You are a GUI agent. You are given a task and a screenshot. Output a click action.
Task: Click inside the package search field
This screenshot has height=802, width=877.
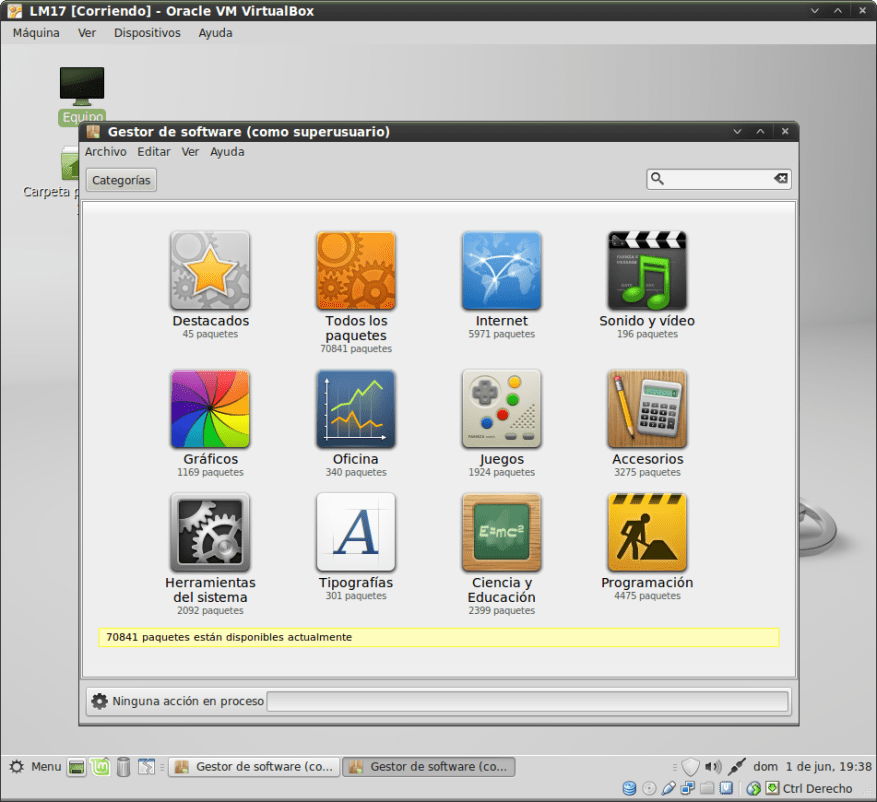(x=715, y=179)
